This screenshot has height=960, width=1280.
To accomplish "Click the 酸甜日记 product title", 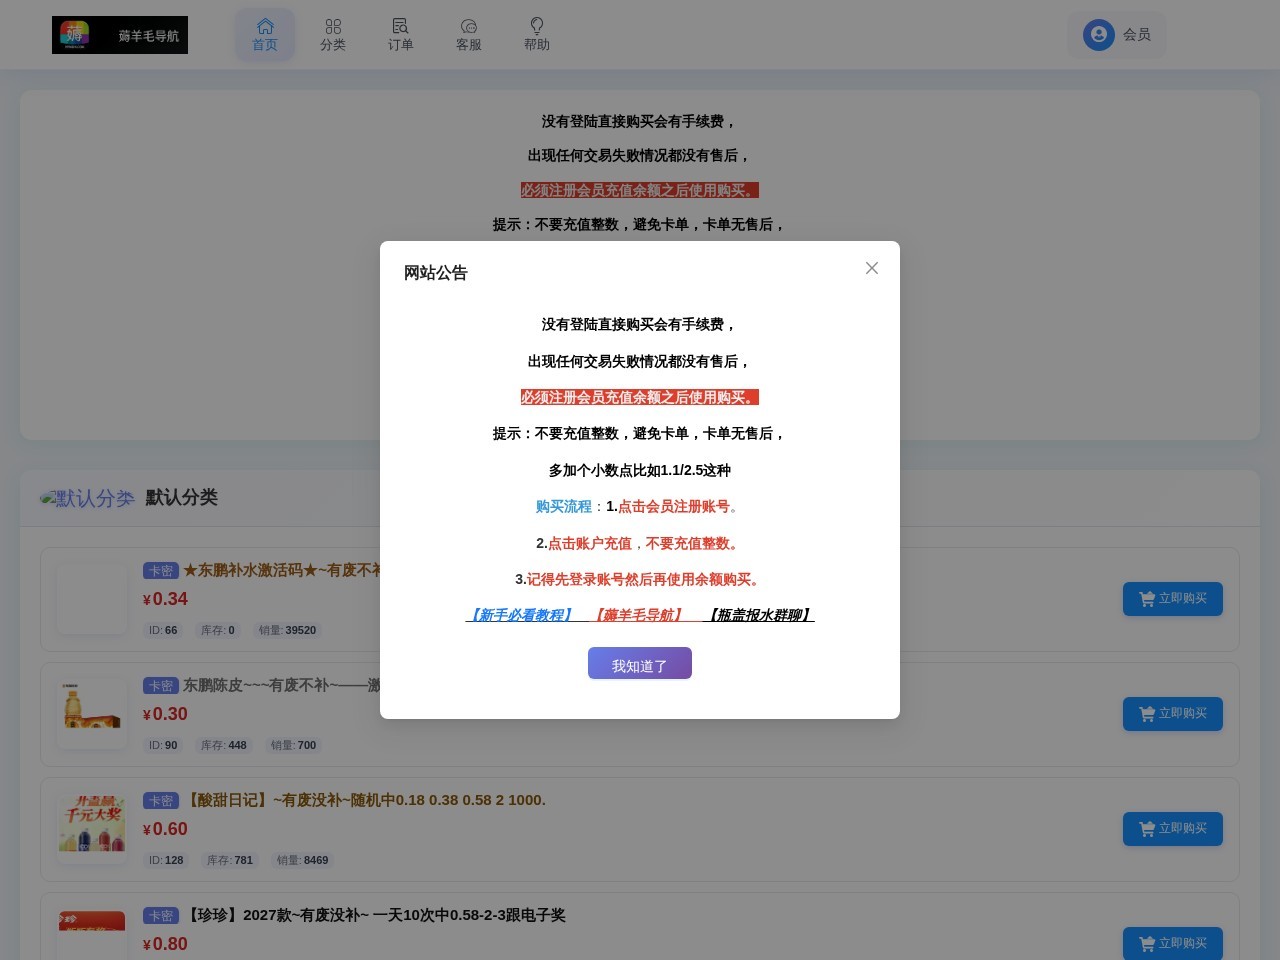I will pyautogui.click(x=365, y=800).
